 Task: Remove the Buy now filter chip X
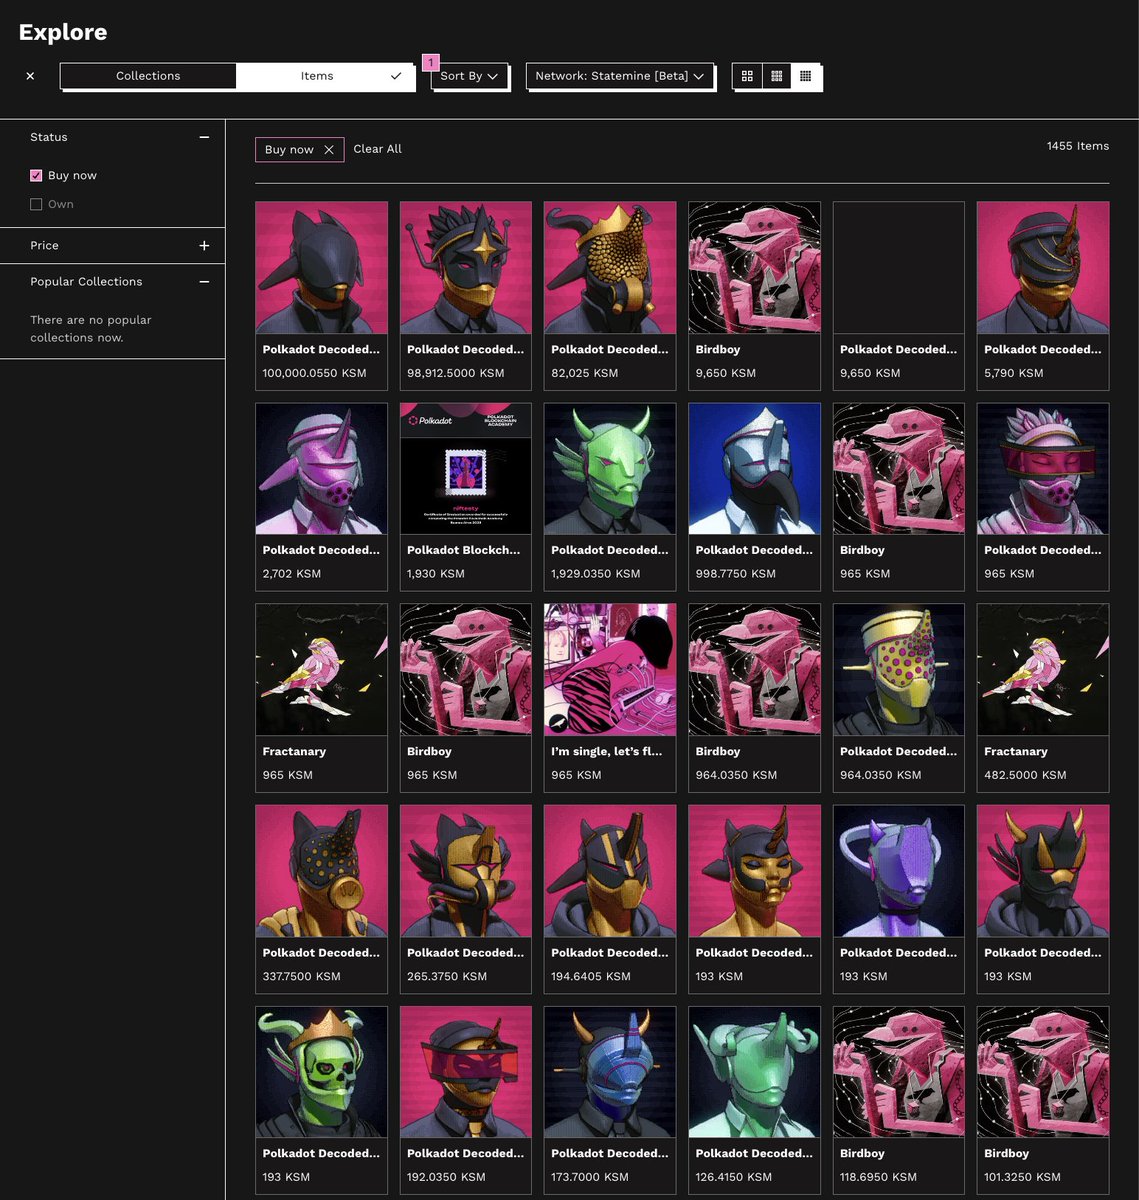(x=329, y=150)
